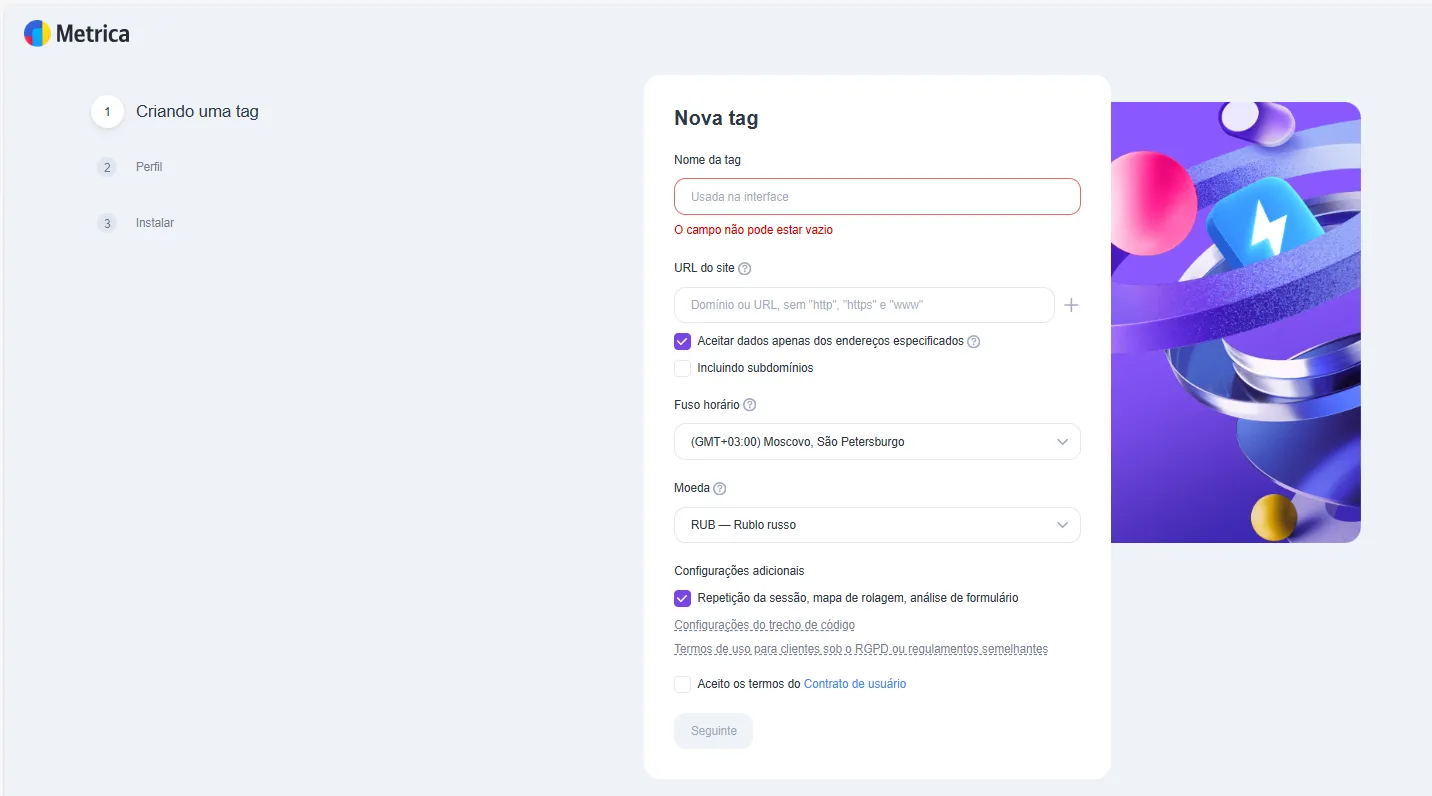Click the help icon beside Fuso horário
Viewport: 1432px width, 796px height.
coord(750,405)
